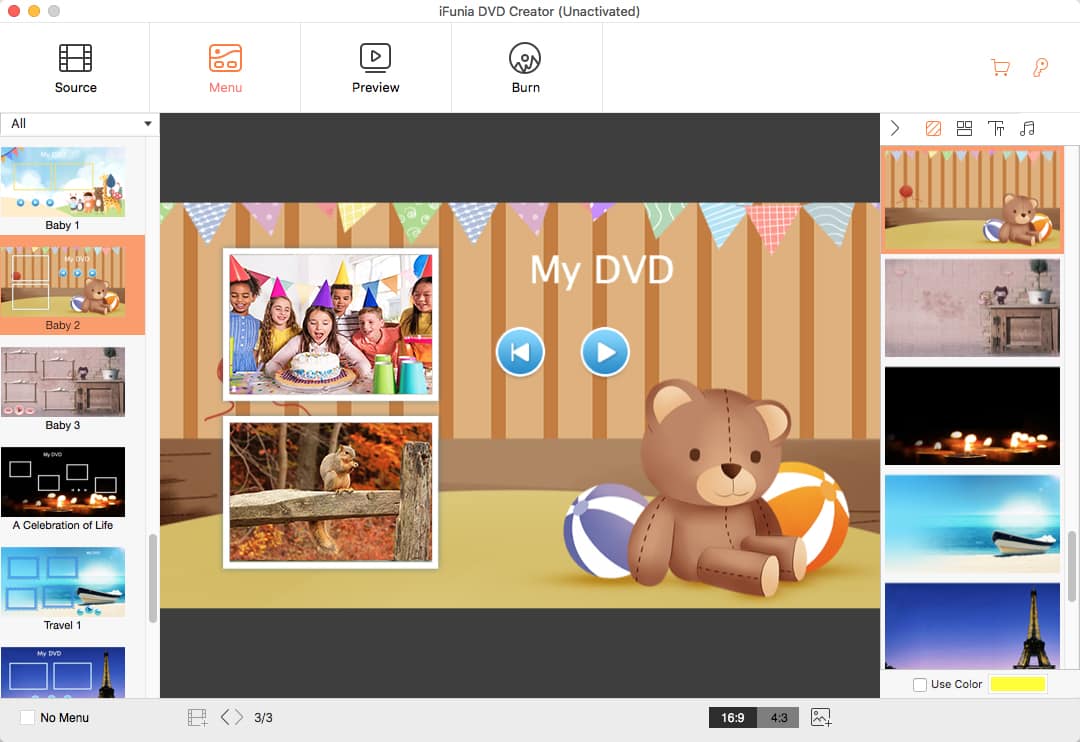
Task: Open the text style panel icon
Action: click(x=996, y=128)
